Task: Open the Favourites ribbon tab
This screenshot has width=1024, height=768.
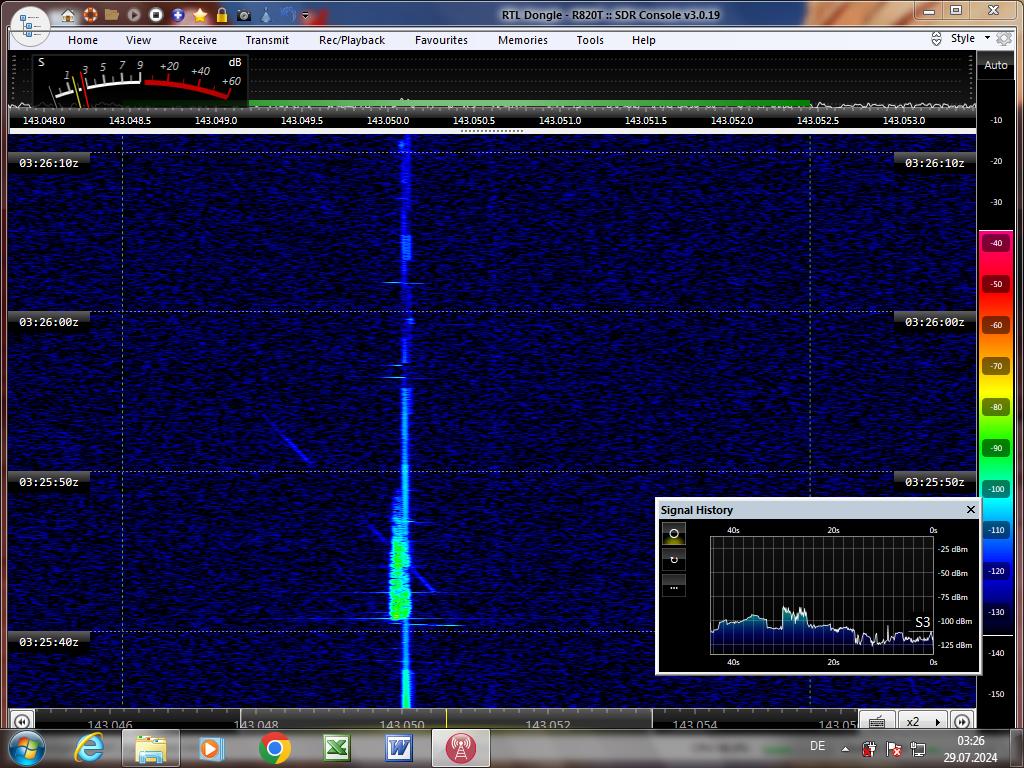Action: (x=441, y=40)
